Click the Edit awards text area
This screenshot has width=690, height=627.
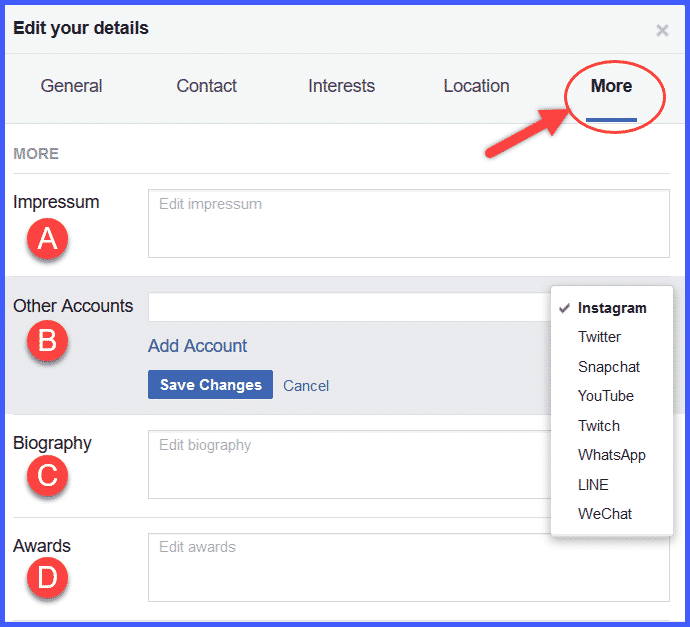(408, 567)
